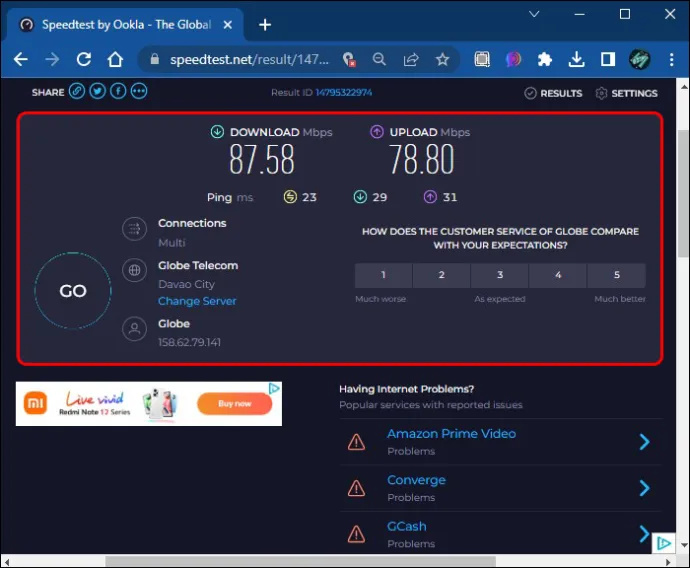Rate customer service 3 As expected
Image resolution: width=690 pixels, height=568 pixels.
(500, 275)
